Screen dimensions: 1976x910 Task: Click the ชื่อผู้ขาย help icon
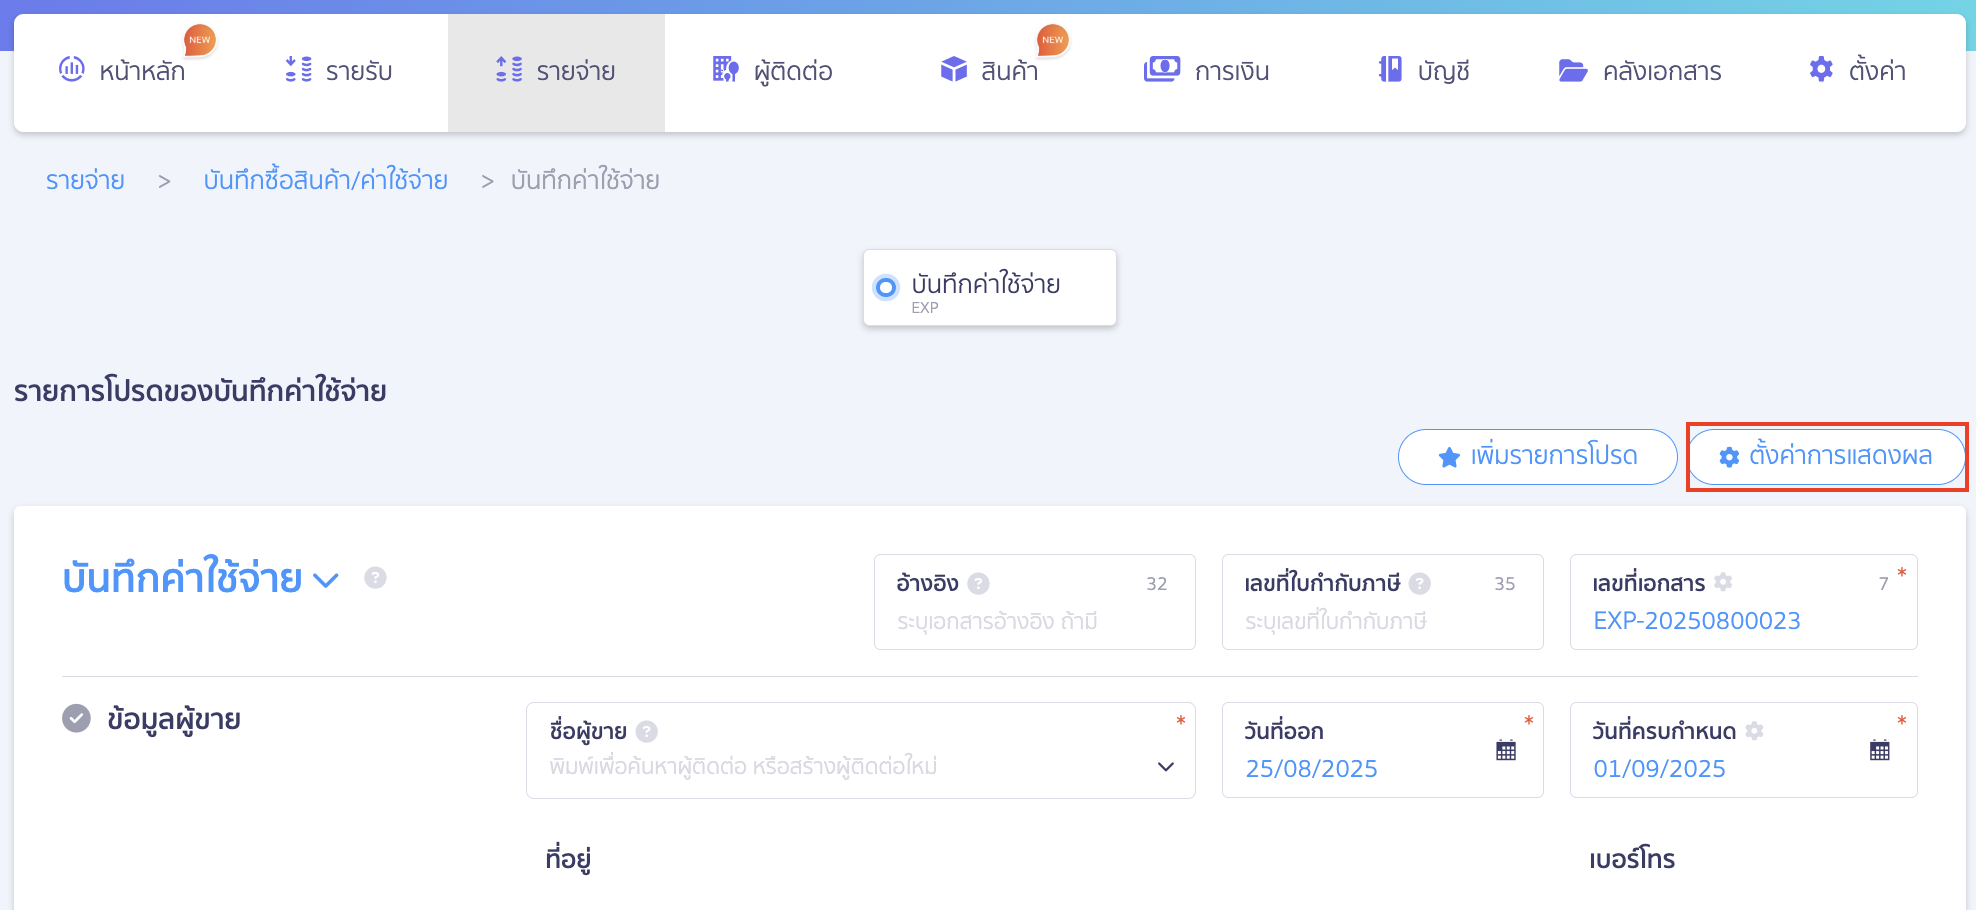coord(647,732)
